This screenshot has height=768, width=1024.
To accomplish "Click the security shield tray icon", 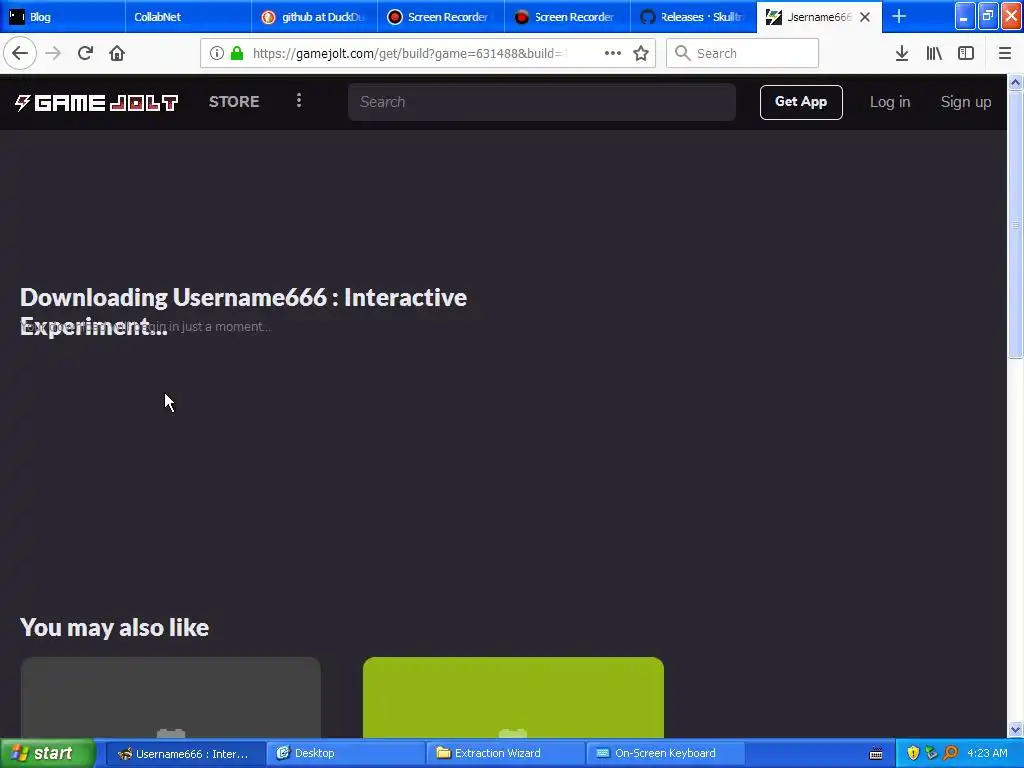I will (913, 753).
